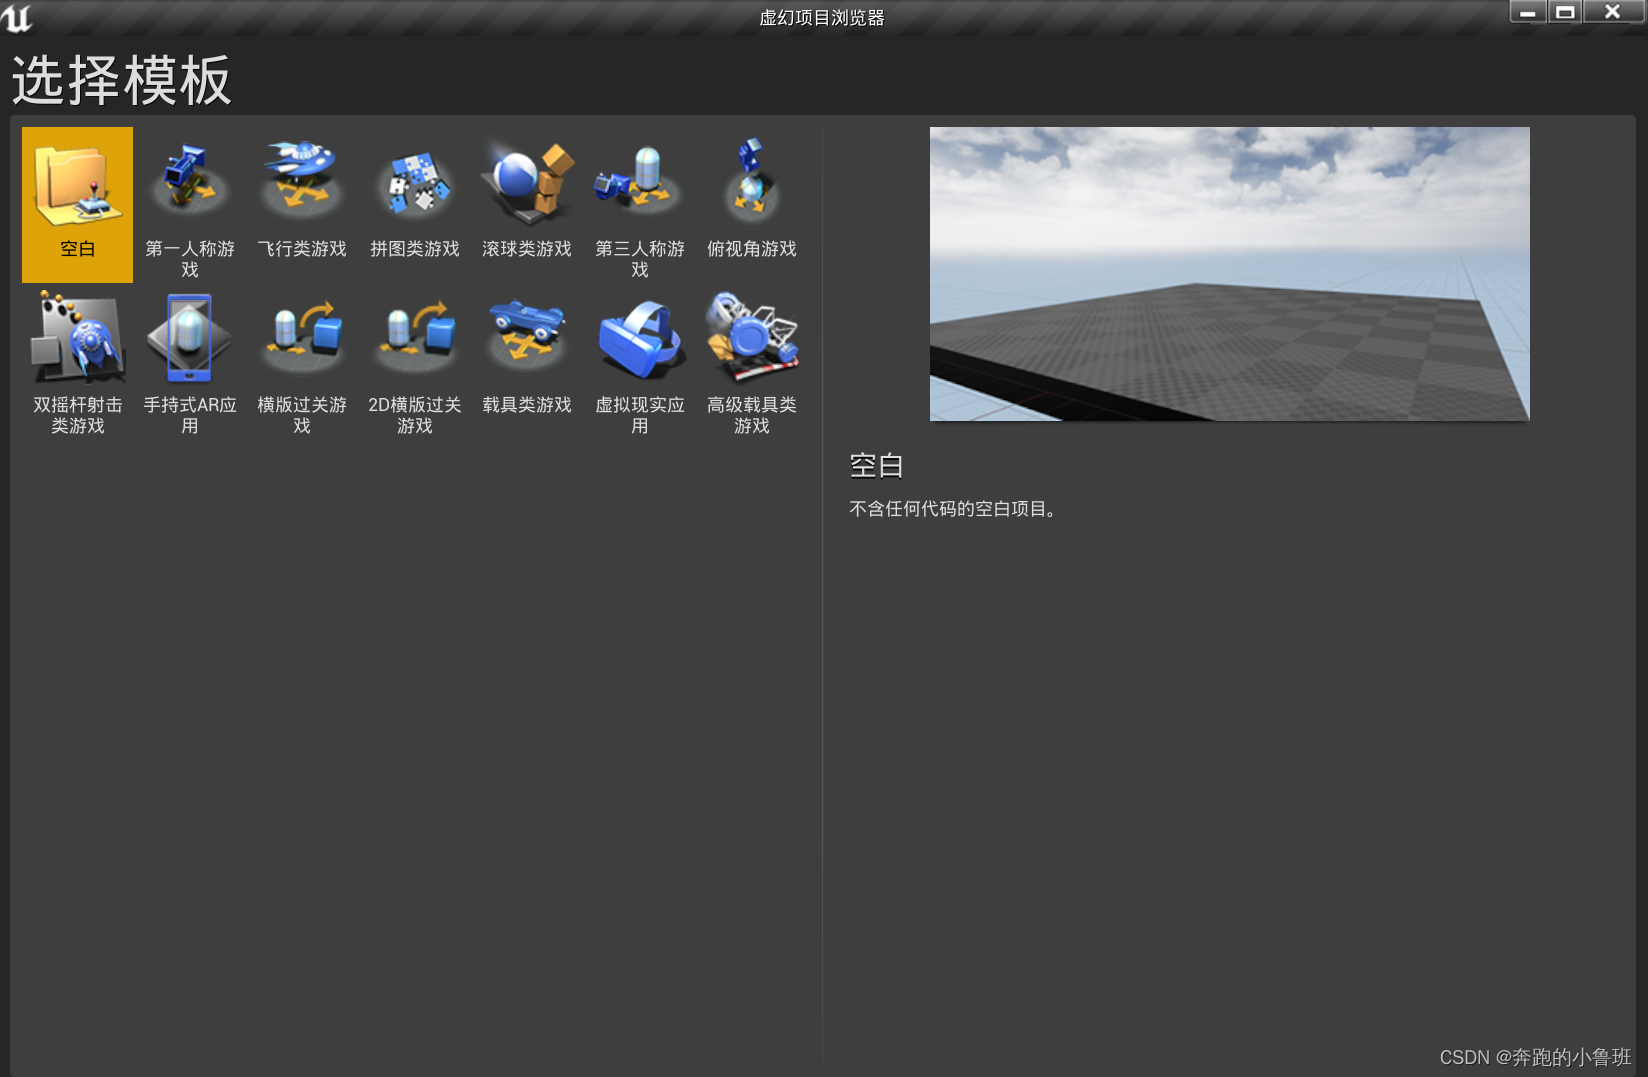Select the 2D横版过关游戏 template
Screen dimensions: 1648x1077
(414, 360)
